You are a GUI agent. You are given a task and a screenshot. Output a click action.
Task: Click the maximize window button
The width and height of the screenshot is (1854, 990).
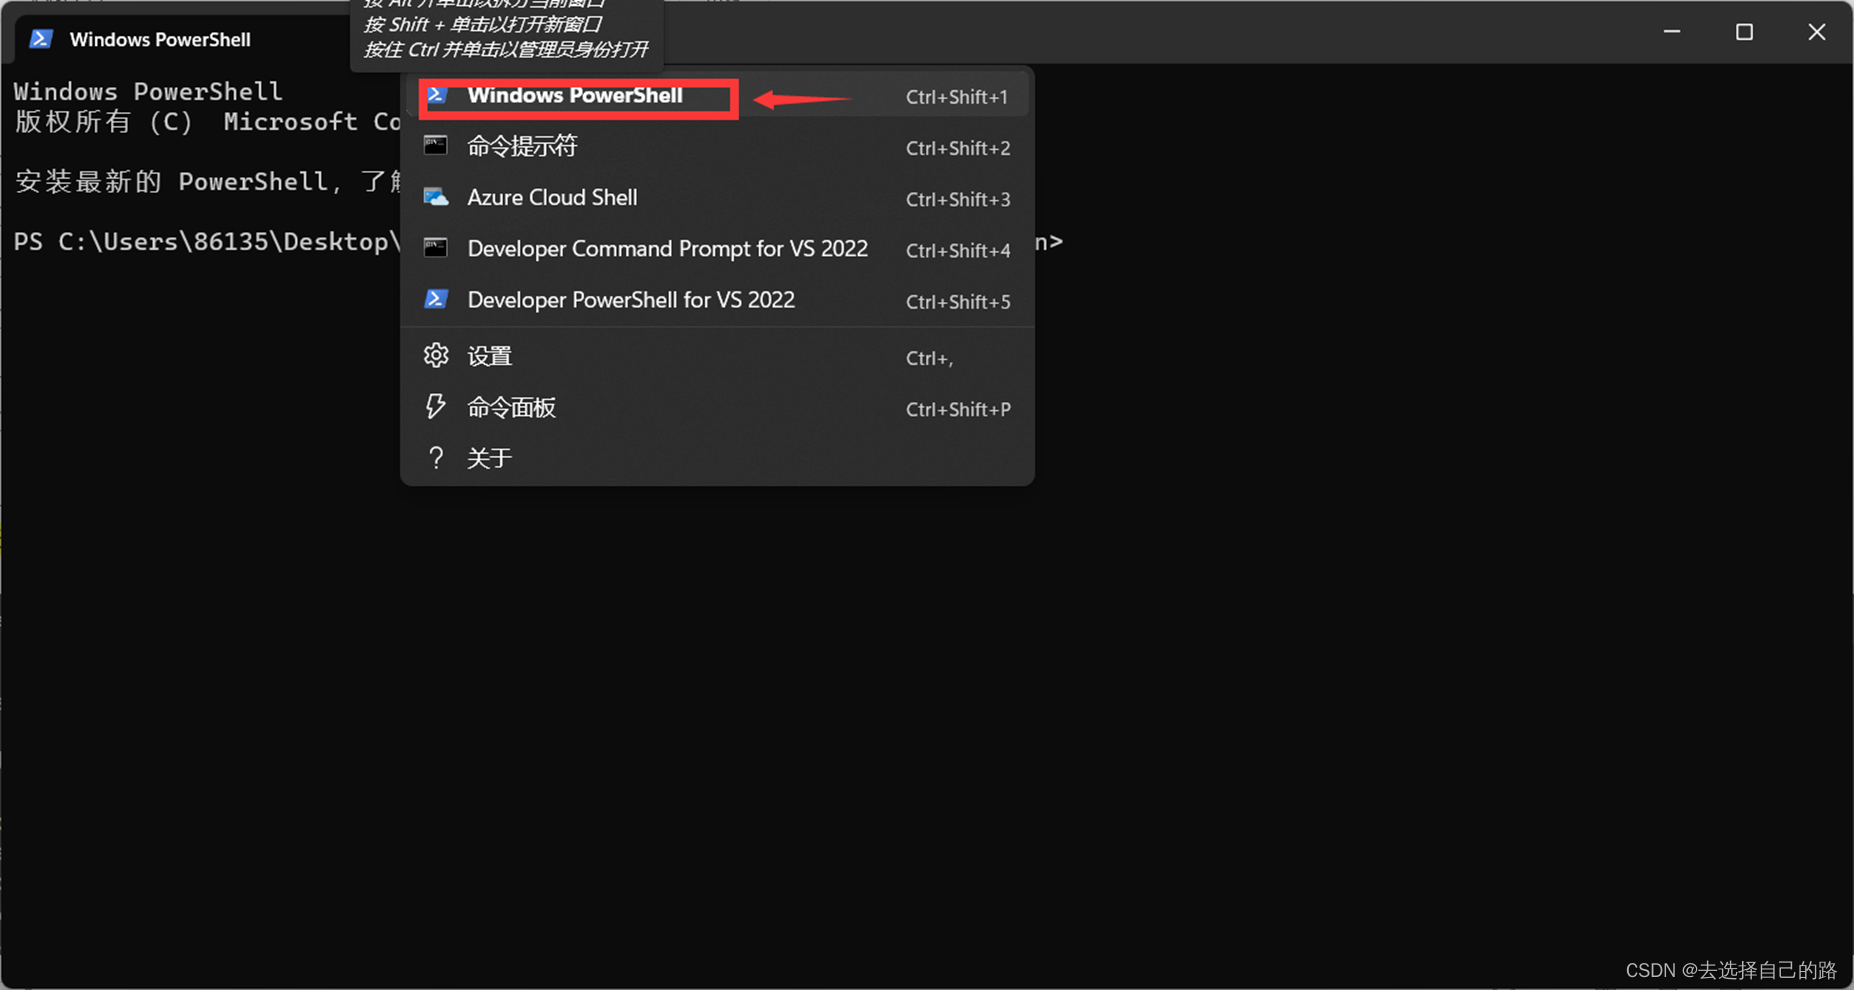point(1744,31)
